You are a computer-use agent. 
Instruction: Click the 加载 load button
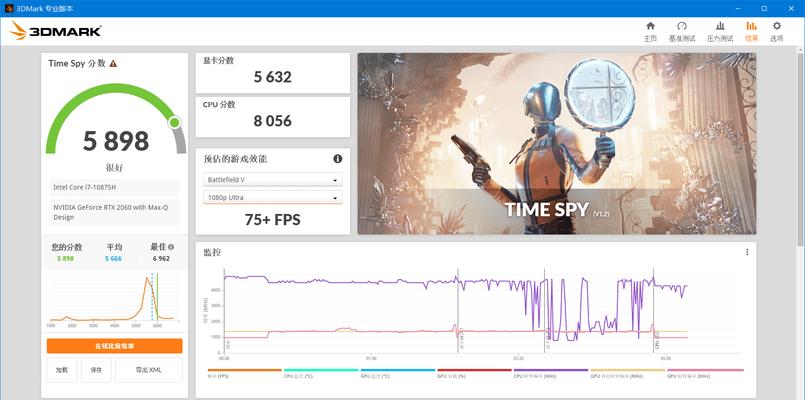click(62, 370)
